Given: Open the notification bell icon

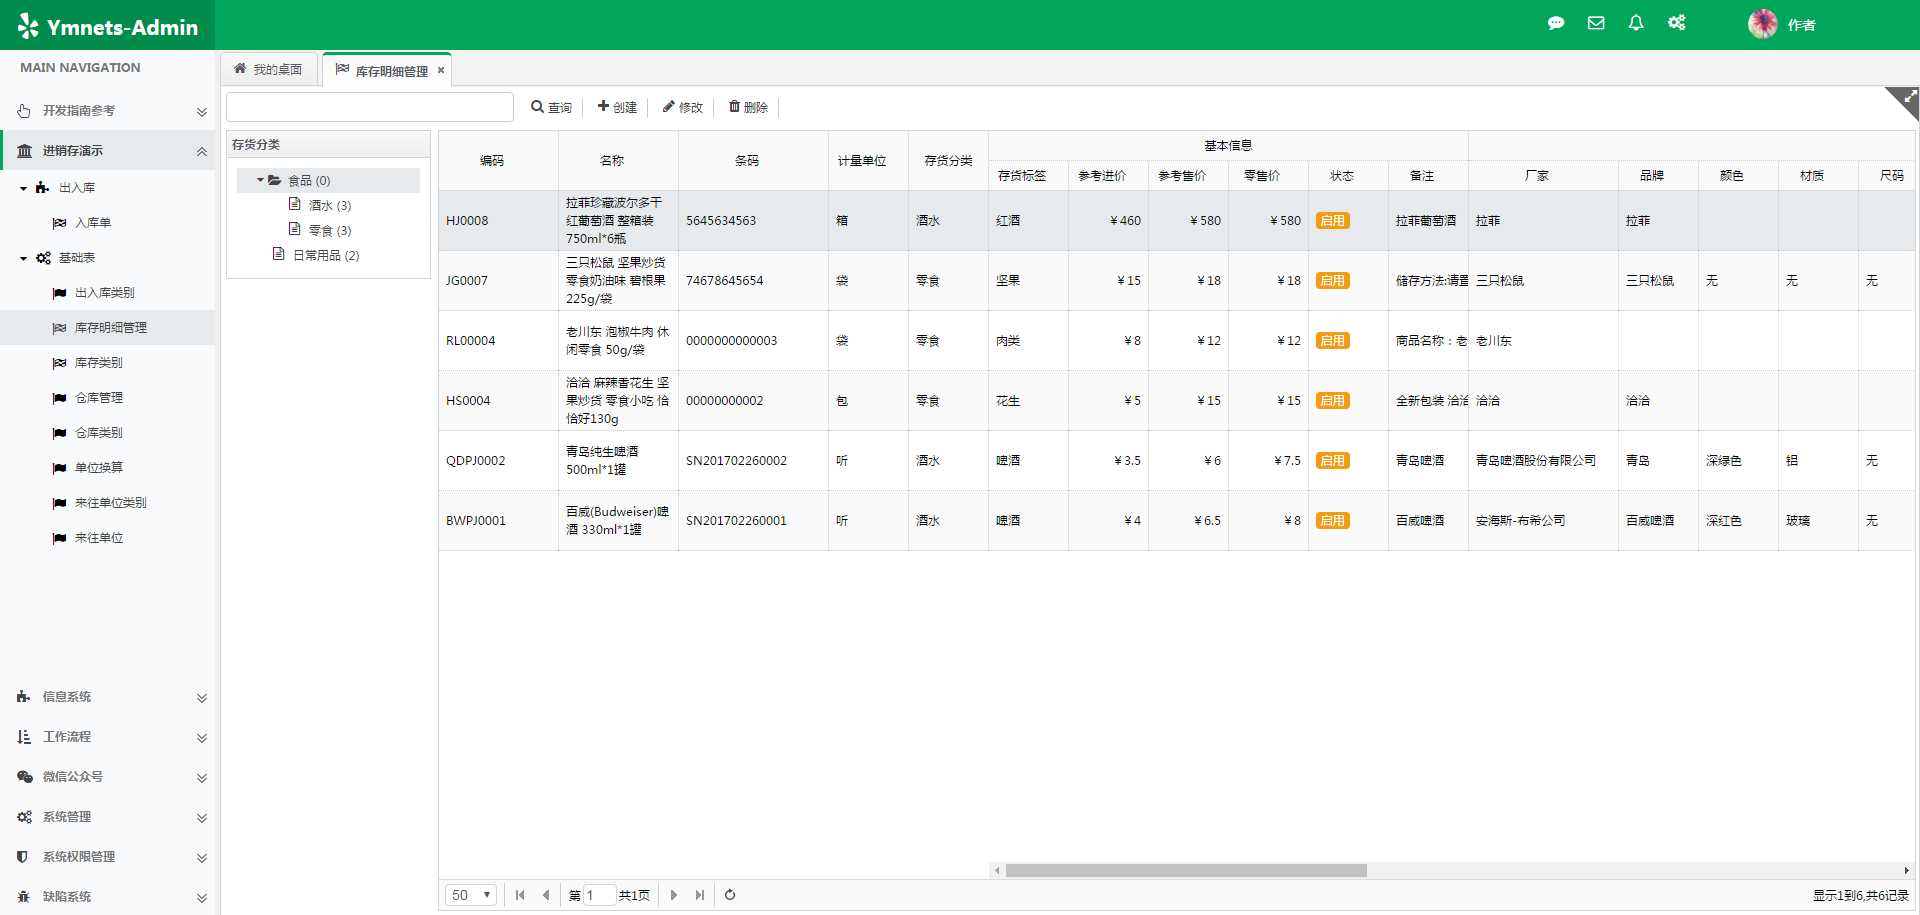Looking at the screenshot, I should click(1636, 23).
